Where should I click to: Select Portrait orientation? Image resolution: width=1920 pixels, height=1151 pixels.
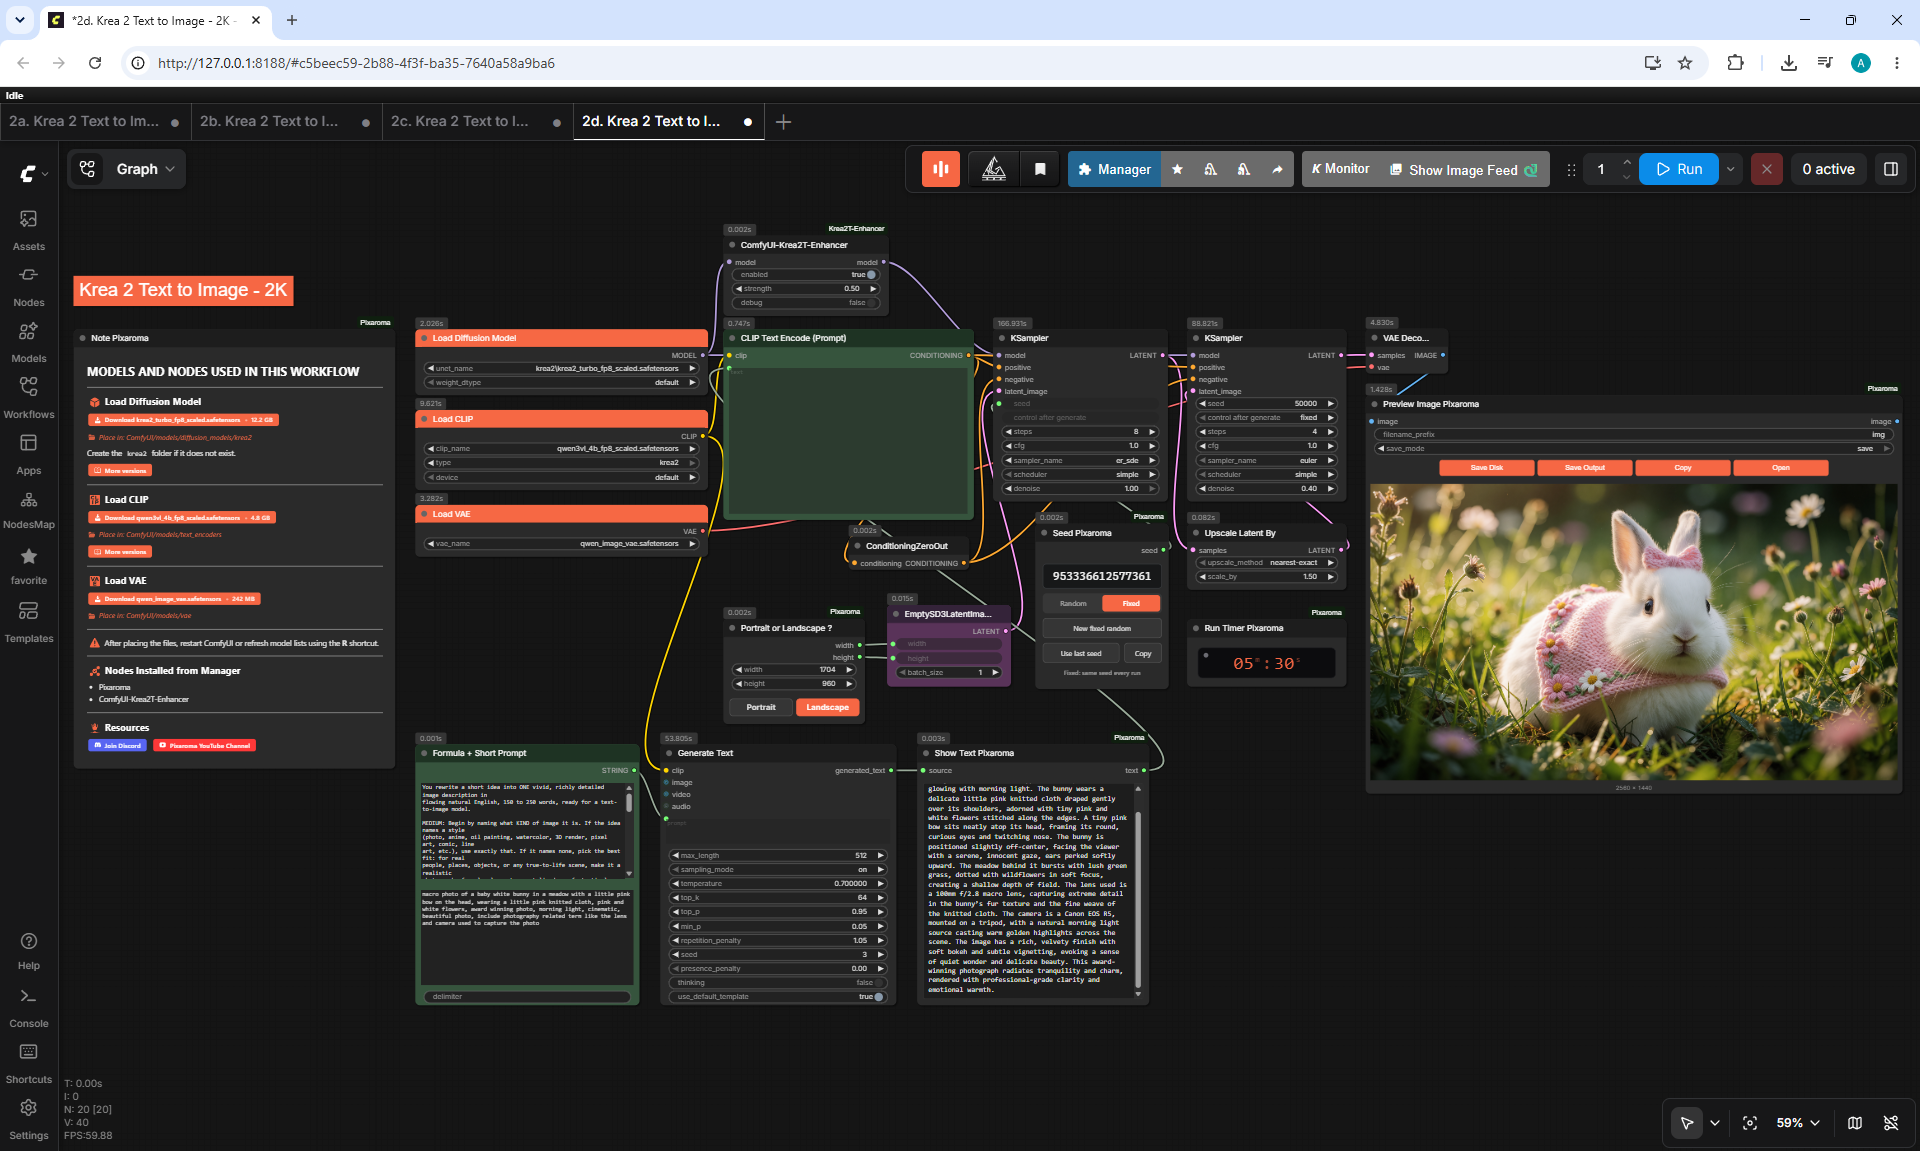761,708
